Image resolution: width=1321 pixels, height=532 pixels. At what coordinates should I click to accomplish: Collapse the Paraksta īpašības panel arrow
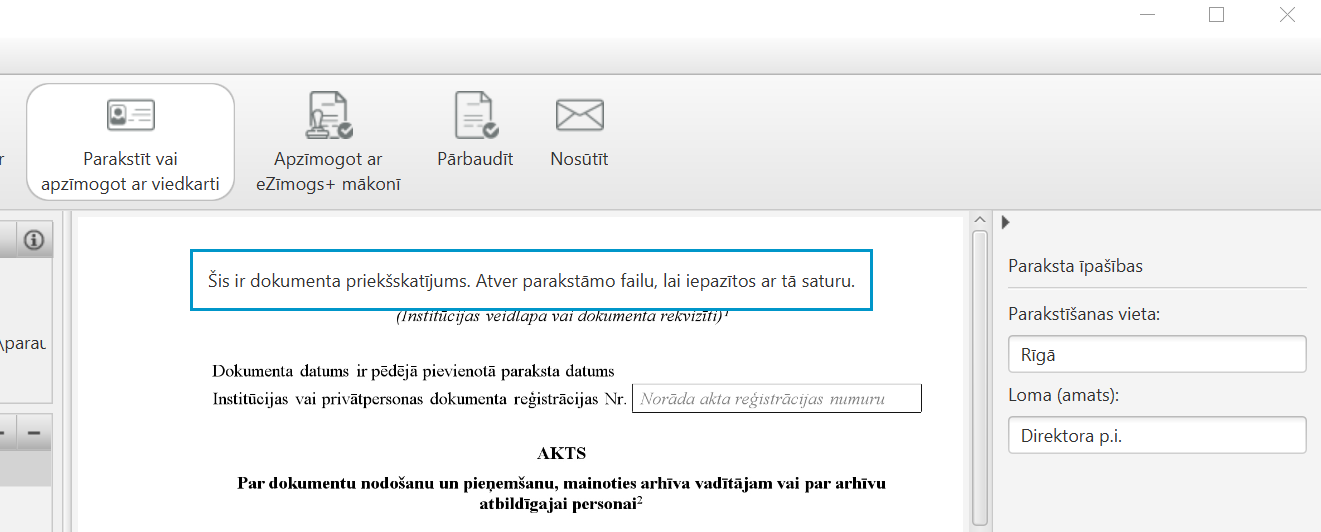point(1006,222)
